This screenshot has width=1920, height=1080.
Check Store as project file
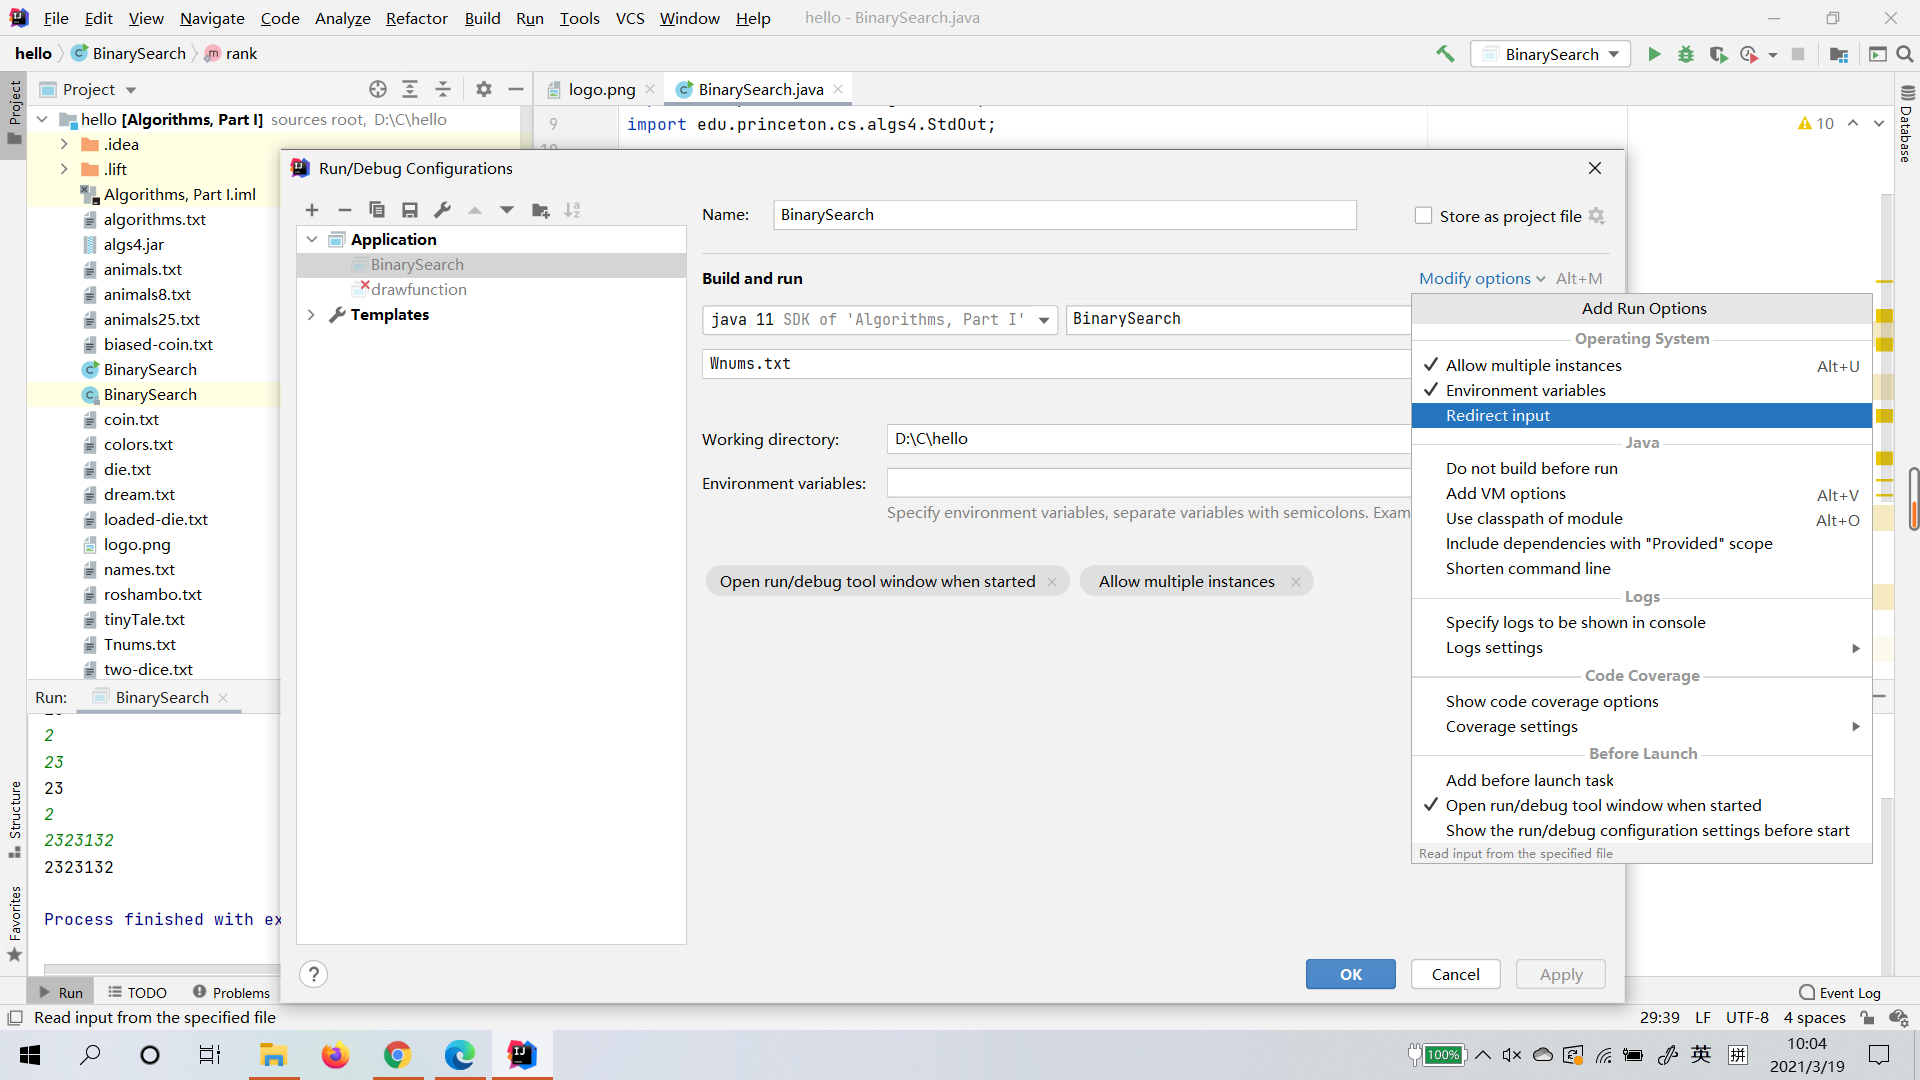[1424, 215]
